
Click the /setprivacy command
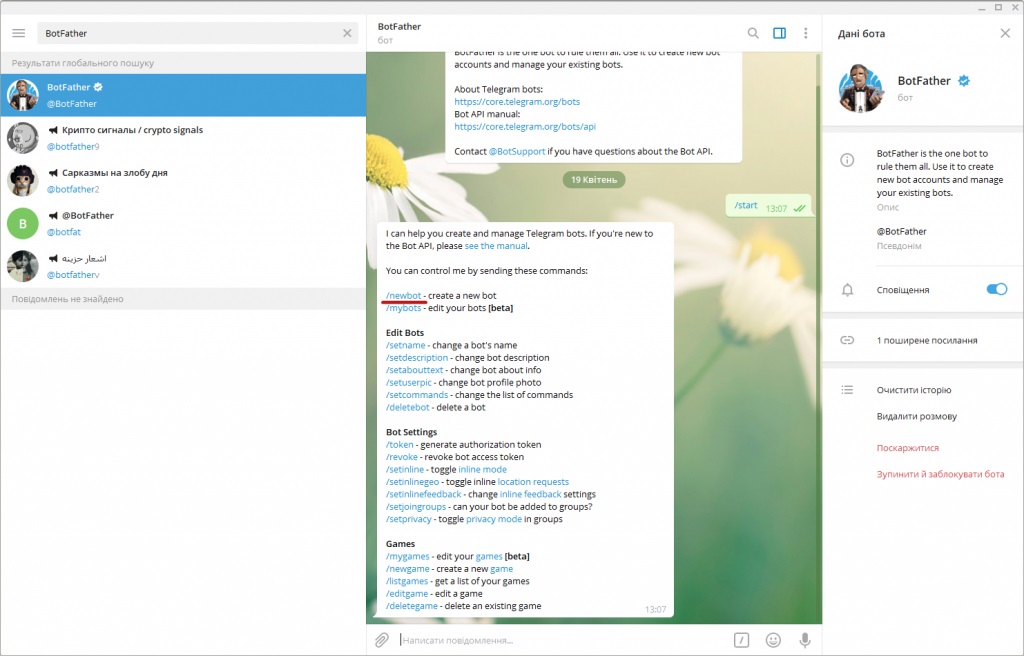coord(409,519)
